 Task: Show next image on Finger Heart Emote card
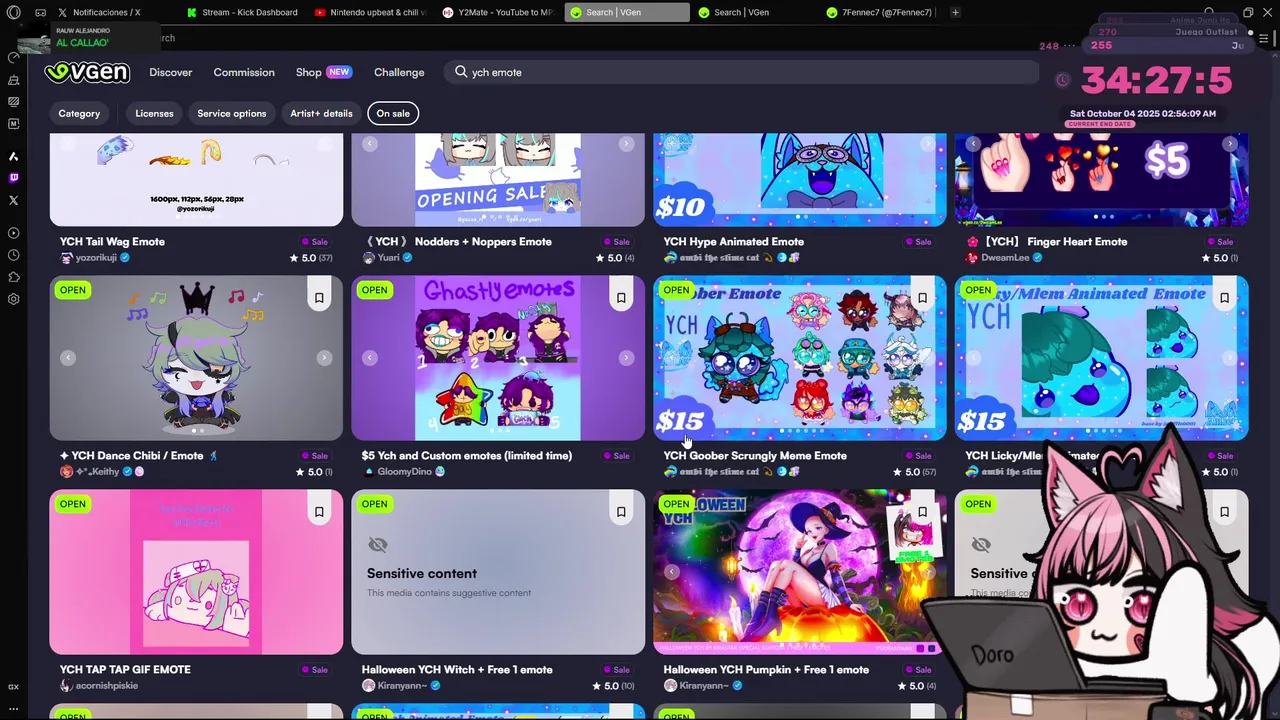(x=1230, y=144)
